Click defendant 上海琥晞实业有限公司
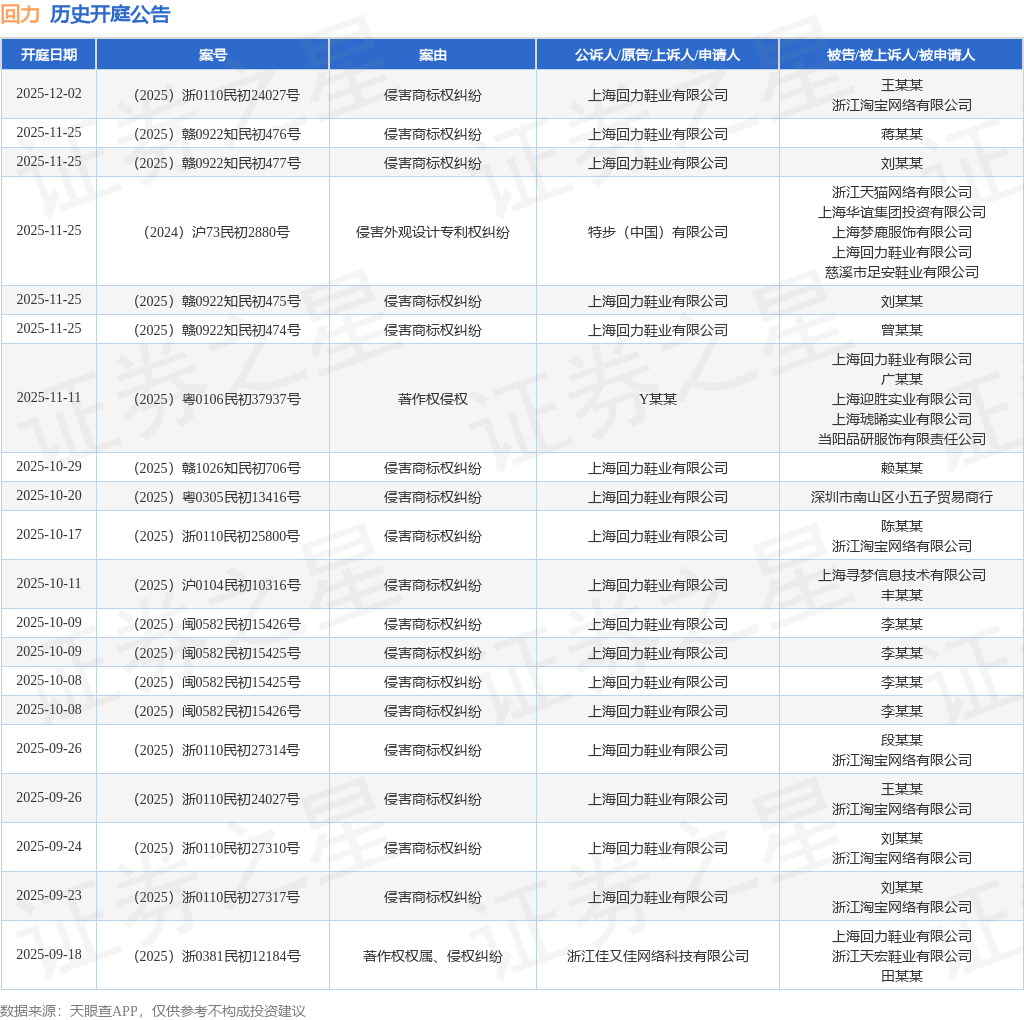This screenshot has width=1024, height=1020. [x=902, y=419]
